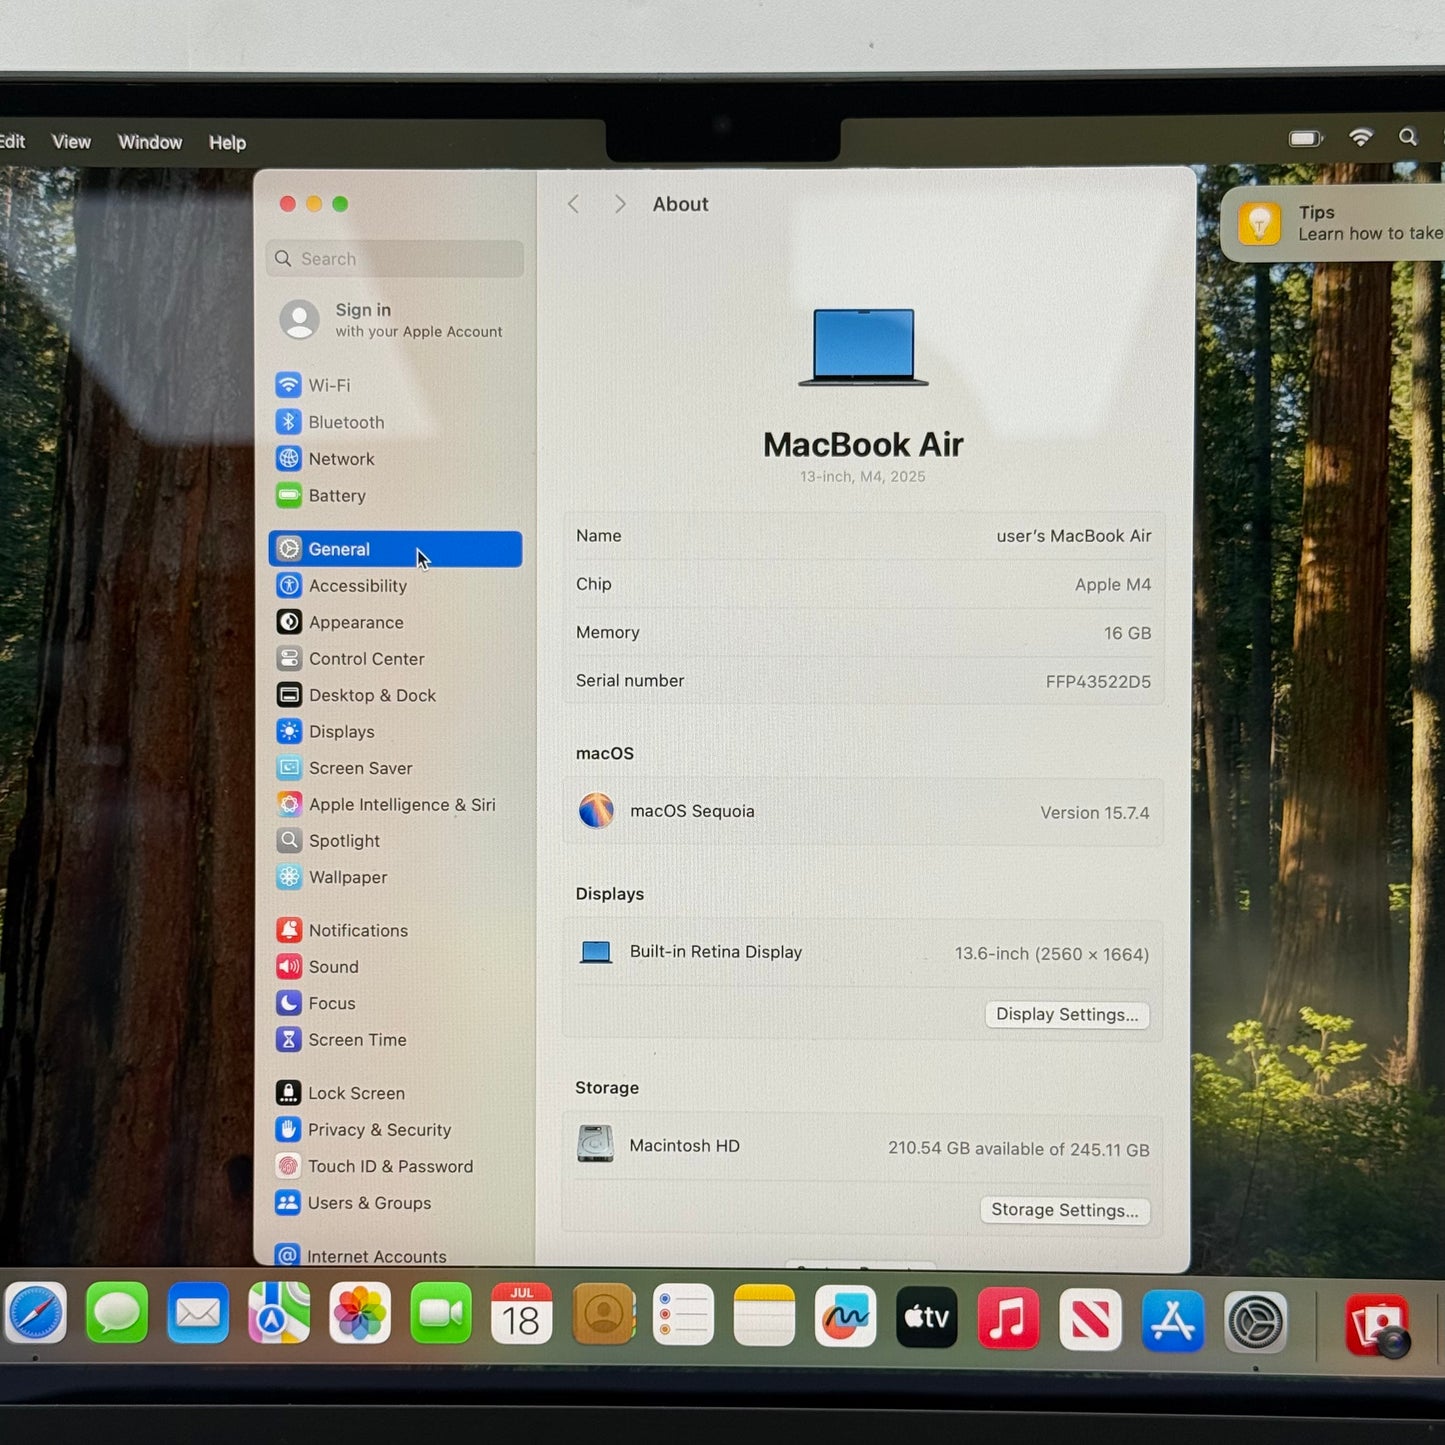This screenshot has width=1445, height=1445.
Task: Click the 16 GB memory value
Action: (1127, 634)
